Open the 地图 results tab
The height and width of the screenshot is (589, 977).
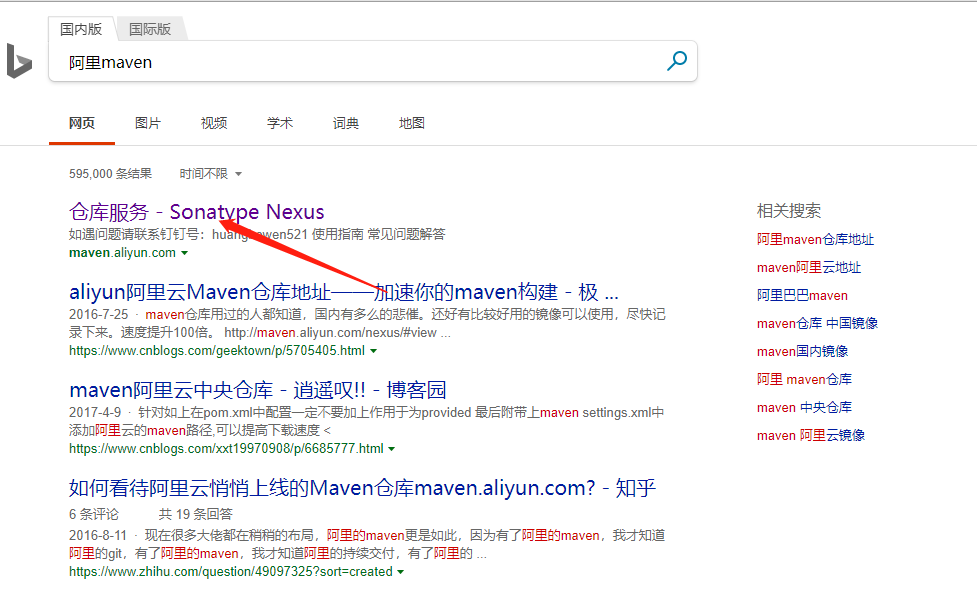tap(412, 123)
